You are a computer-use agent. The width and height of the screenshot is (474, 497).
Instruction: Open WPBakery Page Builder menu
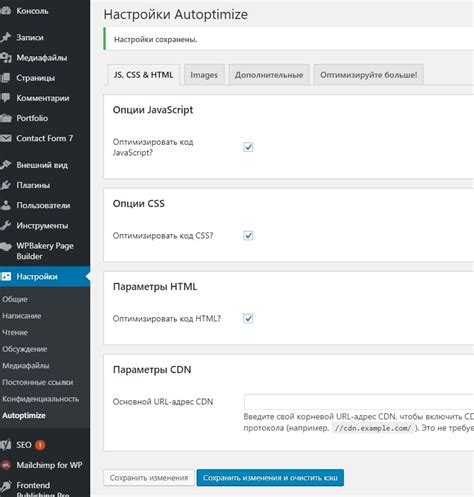pyautogui.click(x=45, y=251)
